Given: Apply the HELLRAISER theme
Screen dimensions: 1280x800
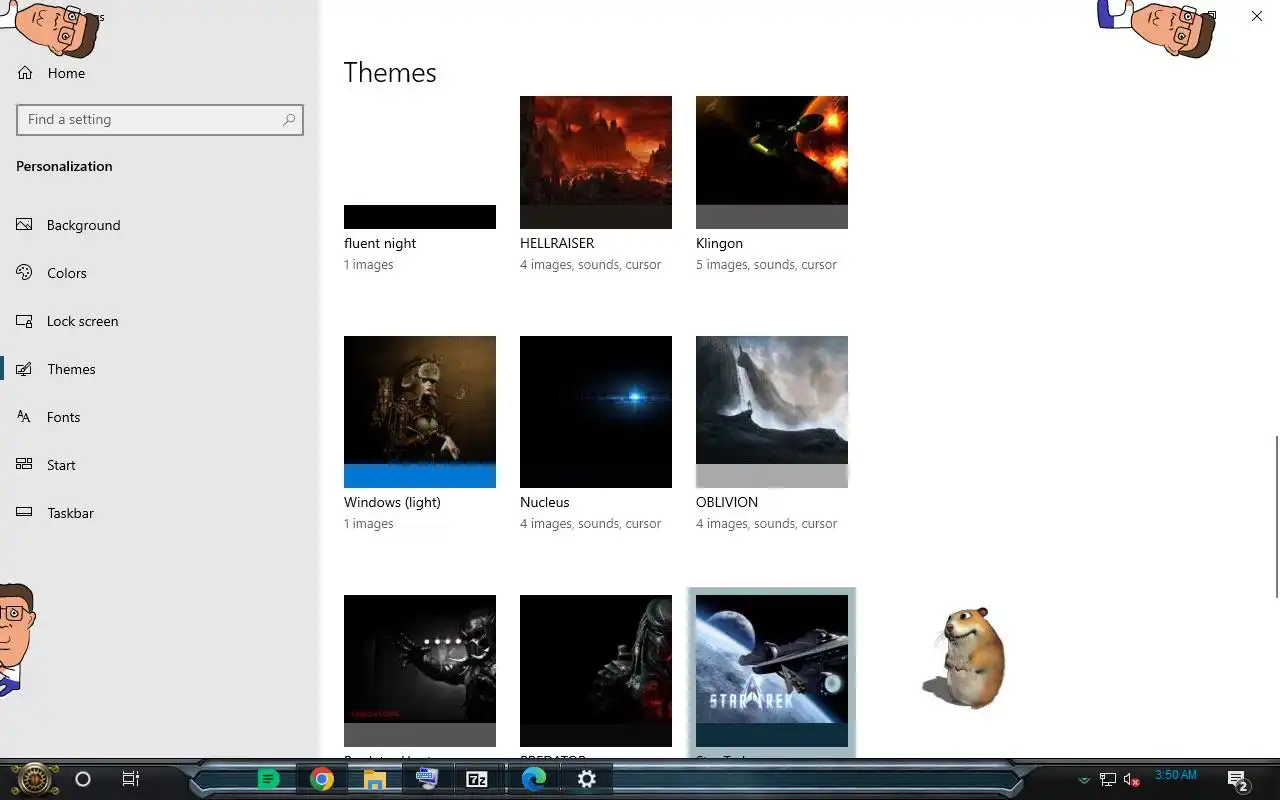Looking at the screenshot, I should pos(596,162).
